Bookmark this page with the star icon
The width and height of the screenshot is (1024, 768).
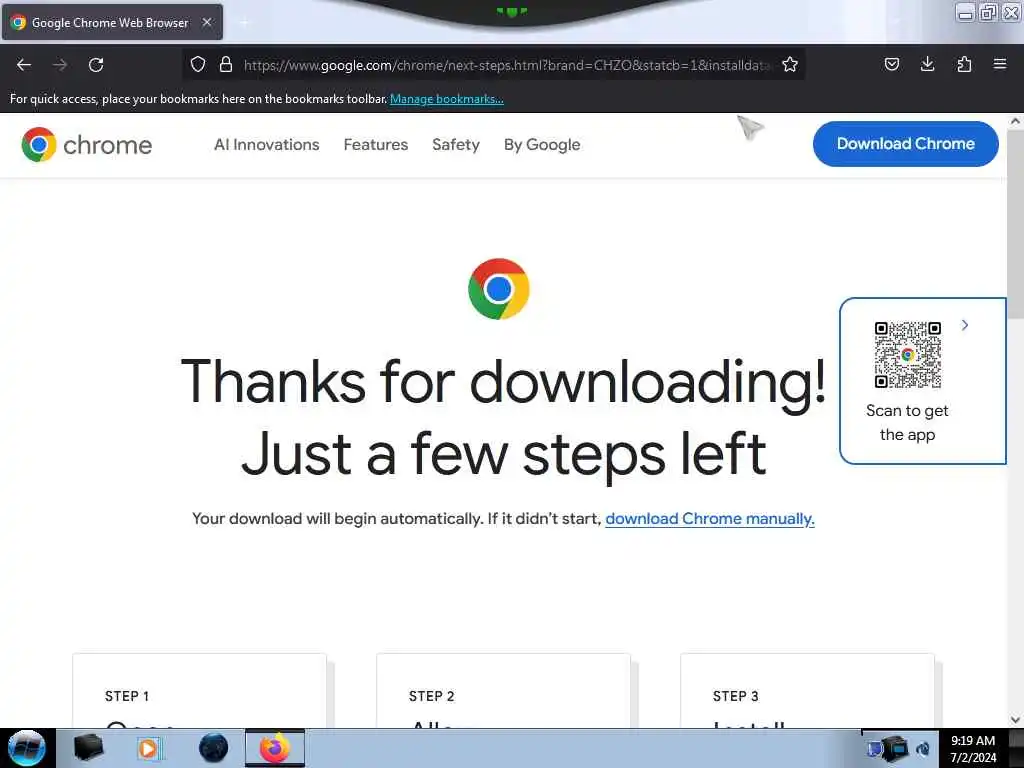[790, 64]
